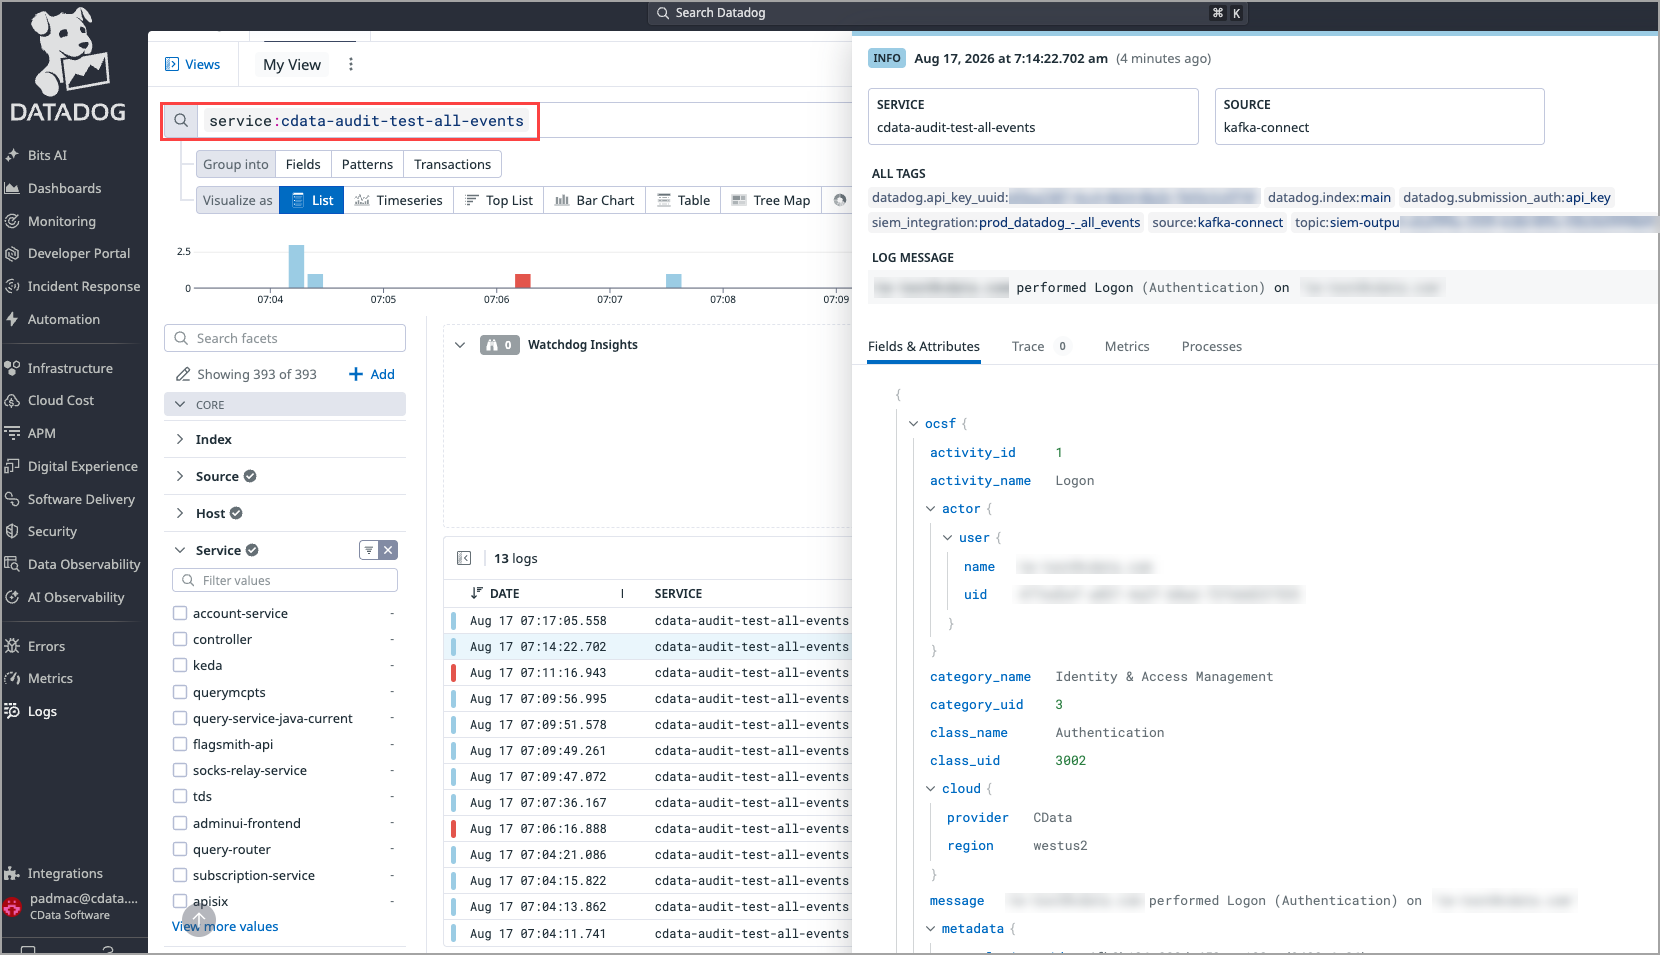Check the keda facet checkbox
1660x955 pixels.
pos(180,665)
